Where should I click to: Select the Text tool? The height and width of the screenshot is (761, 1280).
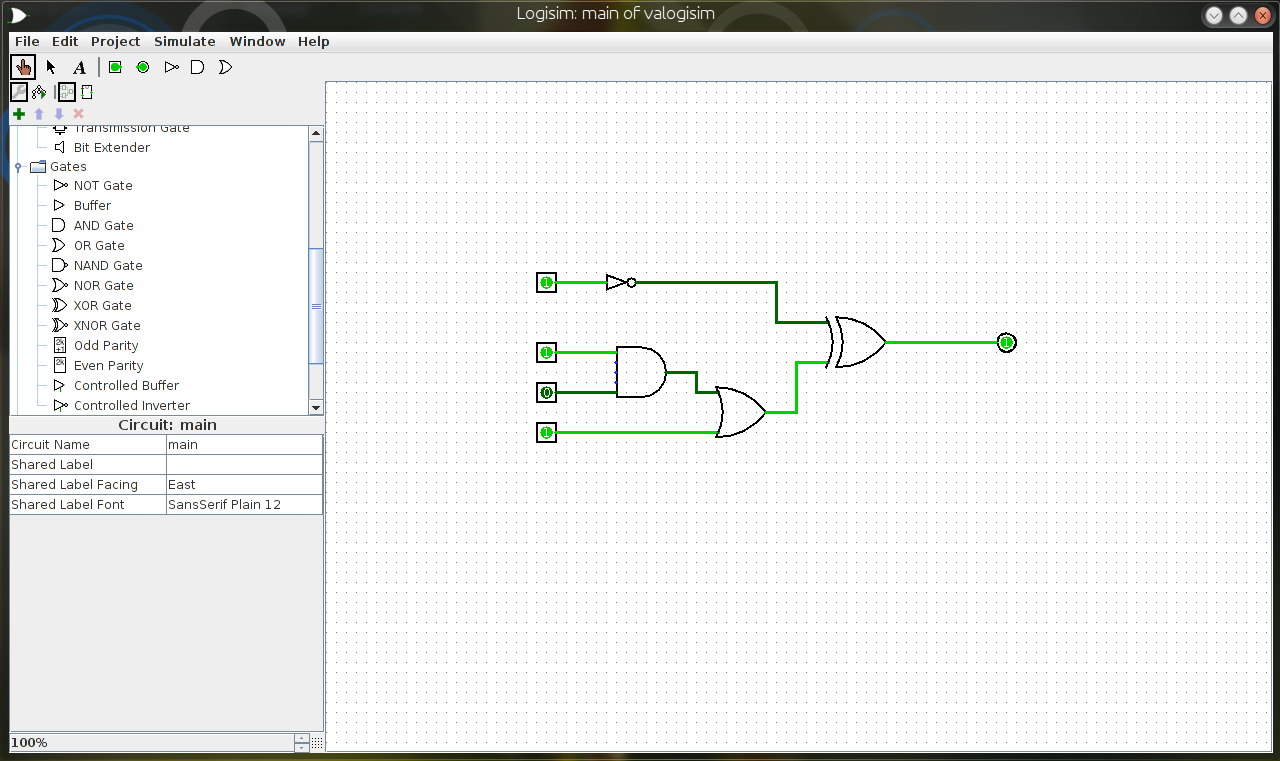[79, 67]
